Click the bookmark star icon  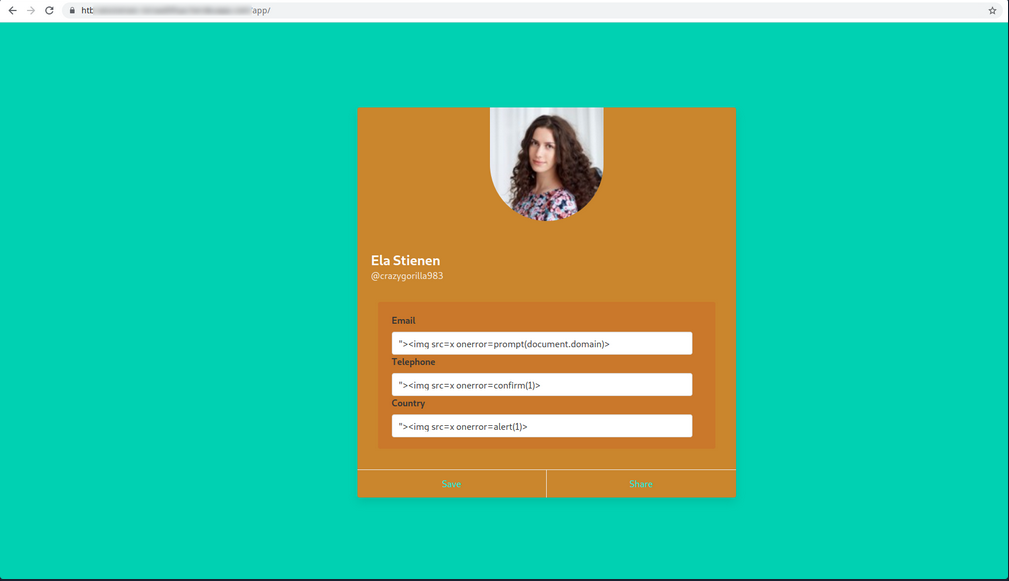pyautogui.click(x=991, y=11)
